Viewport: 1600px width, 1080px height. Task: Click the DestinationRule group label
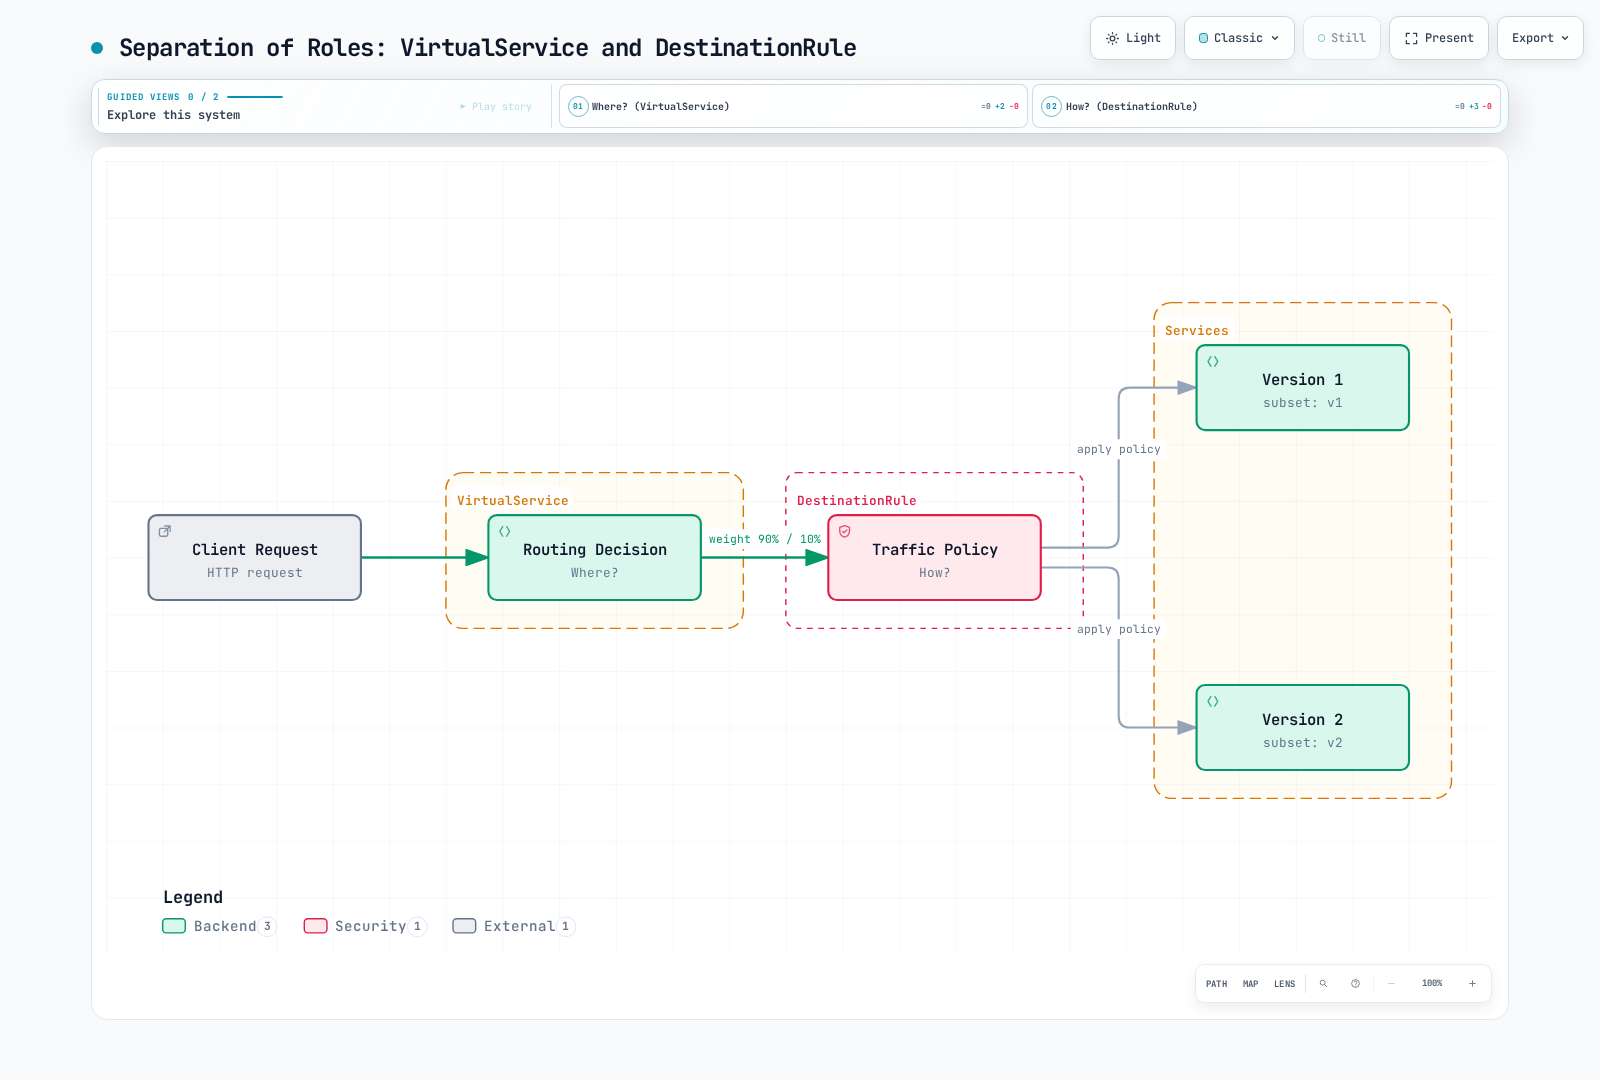pos(857,501)
